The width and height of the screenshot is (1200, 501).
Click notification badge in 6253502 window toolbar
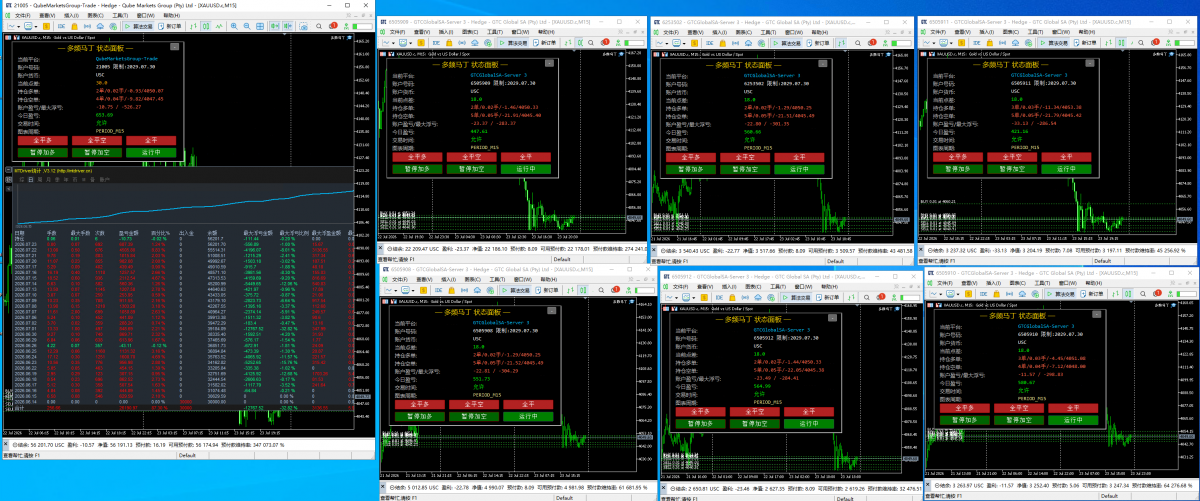point(872,42)
